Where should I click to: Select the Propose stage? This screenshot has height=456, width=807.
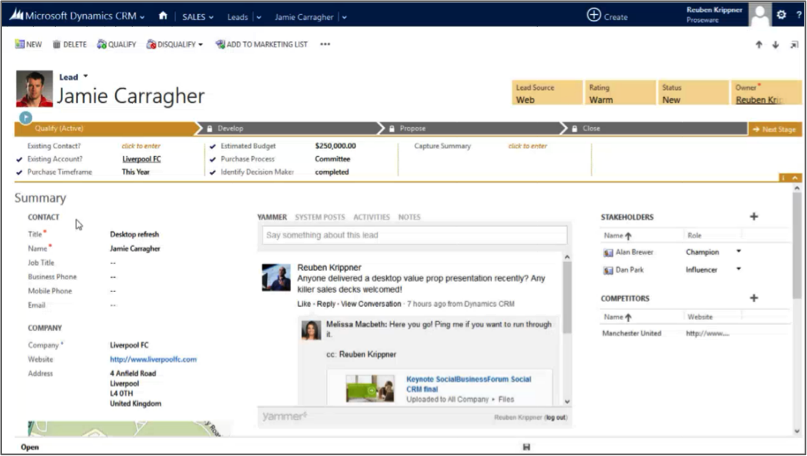(473, 128)
